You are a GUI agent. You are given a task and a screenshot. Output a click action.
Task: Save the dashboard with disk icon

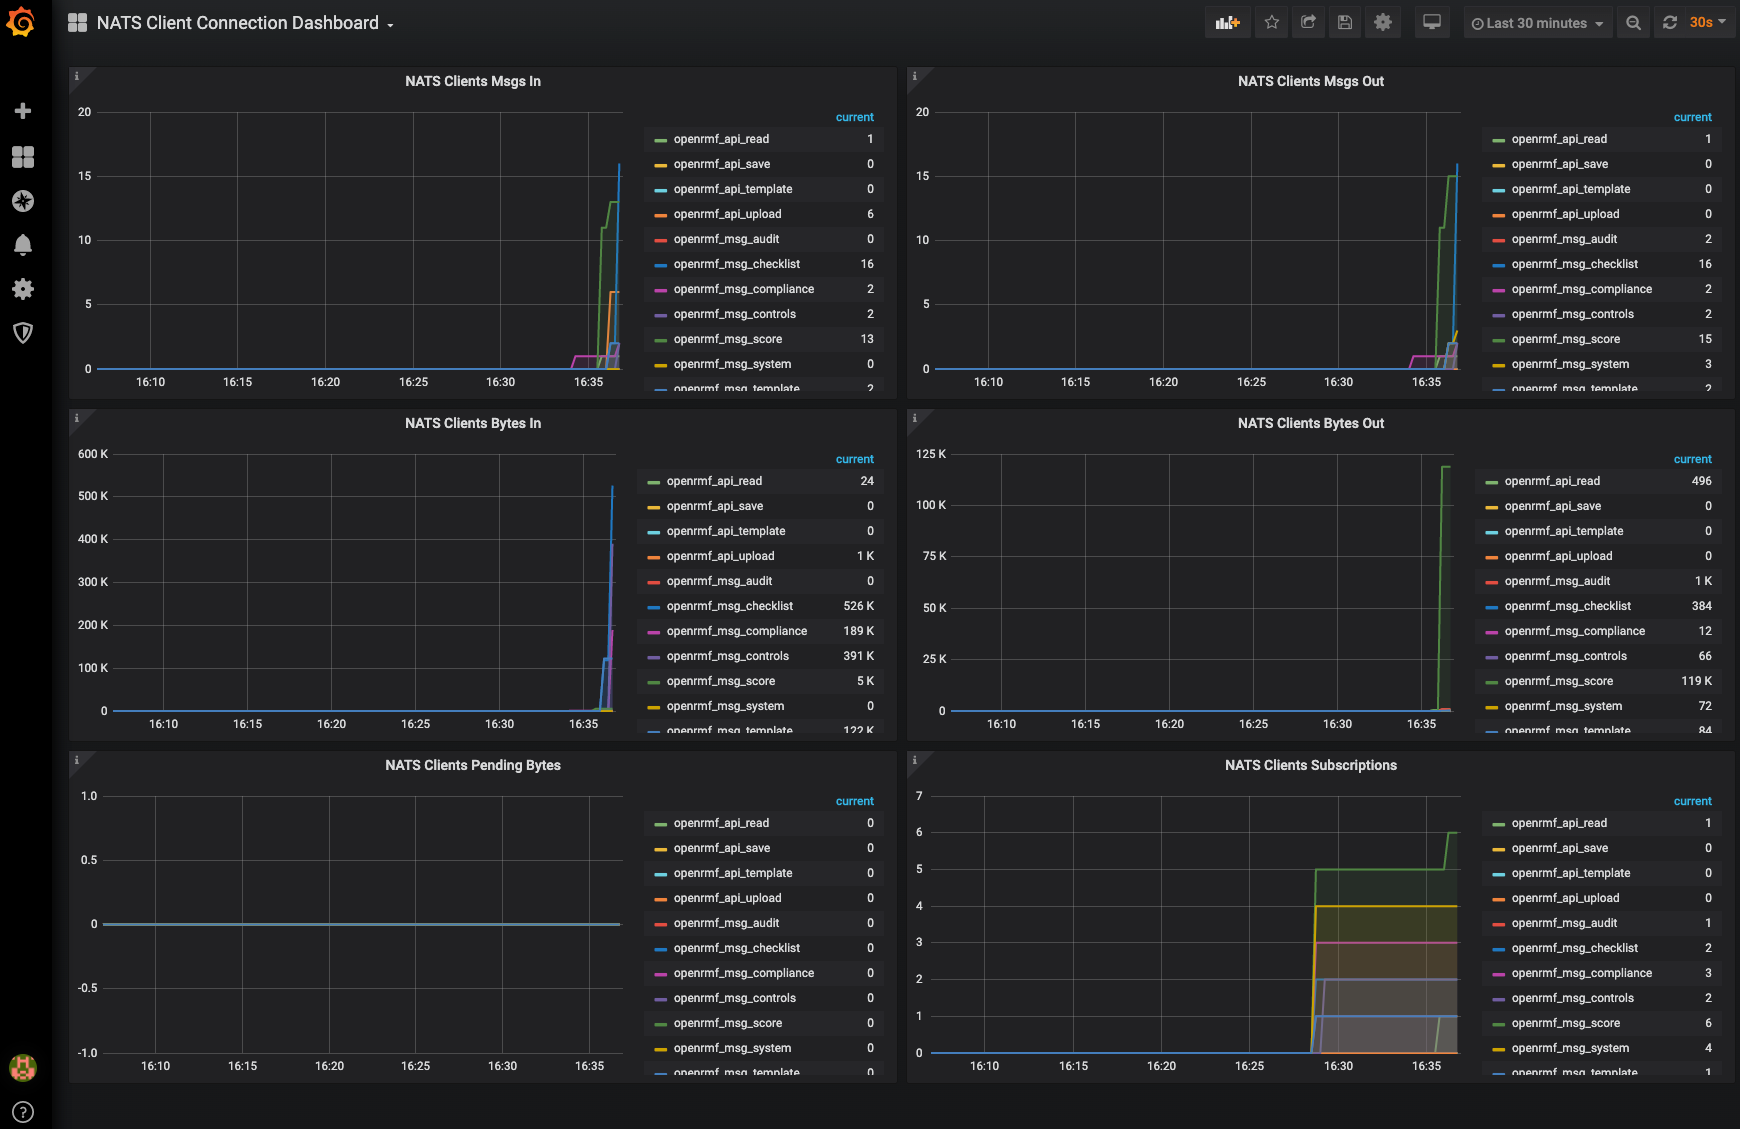pos(1345,23)
